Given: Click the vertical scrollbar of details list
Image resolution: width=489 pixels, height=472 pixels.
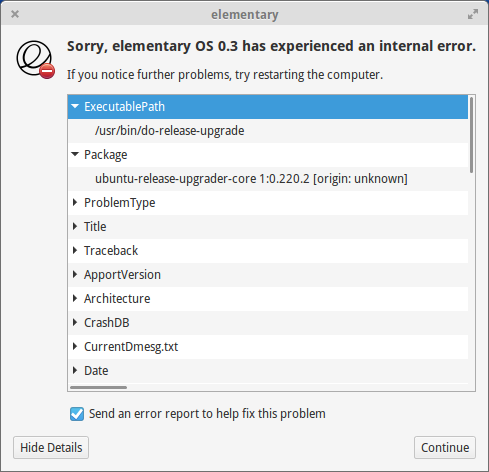Looking at the screenshot, I should (x=471, y=135).
